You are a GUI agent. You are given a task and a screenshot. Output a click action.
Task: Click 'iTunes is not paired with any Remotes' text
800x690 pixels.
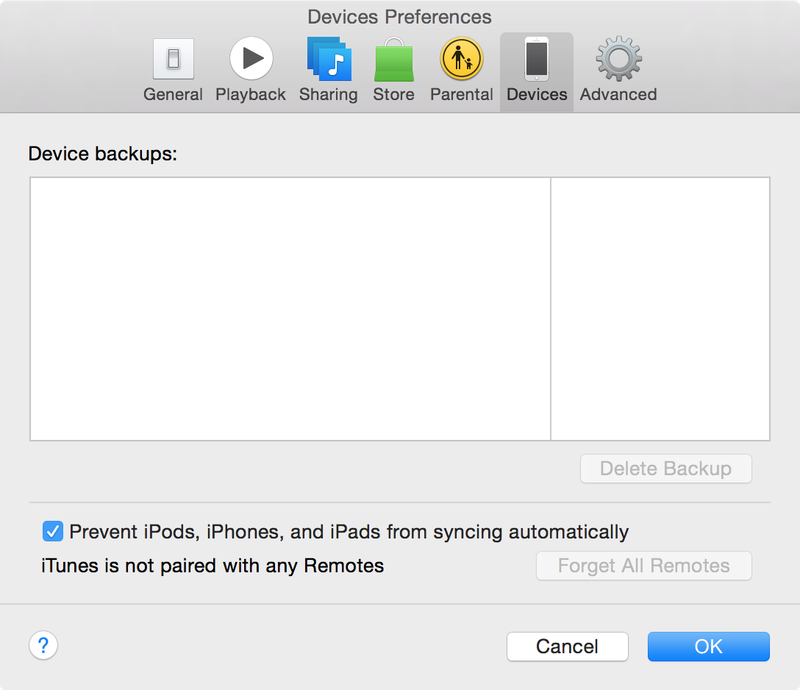coord(212,566)
